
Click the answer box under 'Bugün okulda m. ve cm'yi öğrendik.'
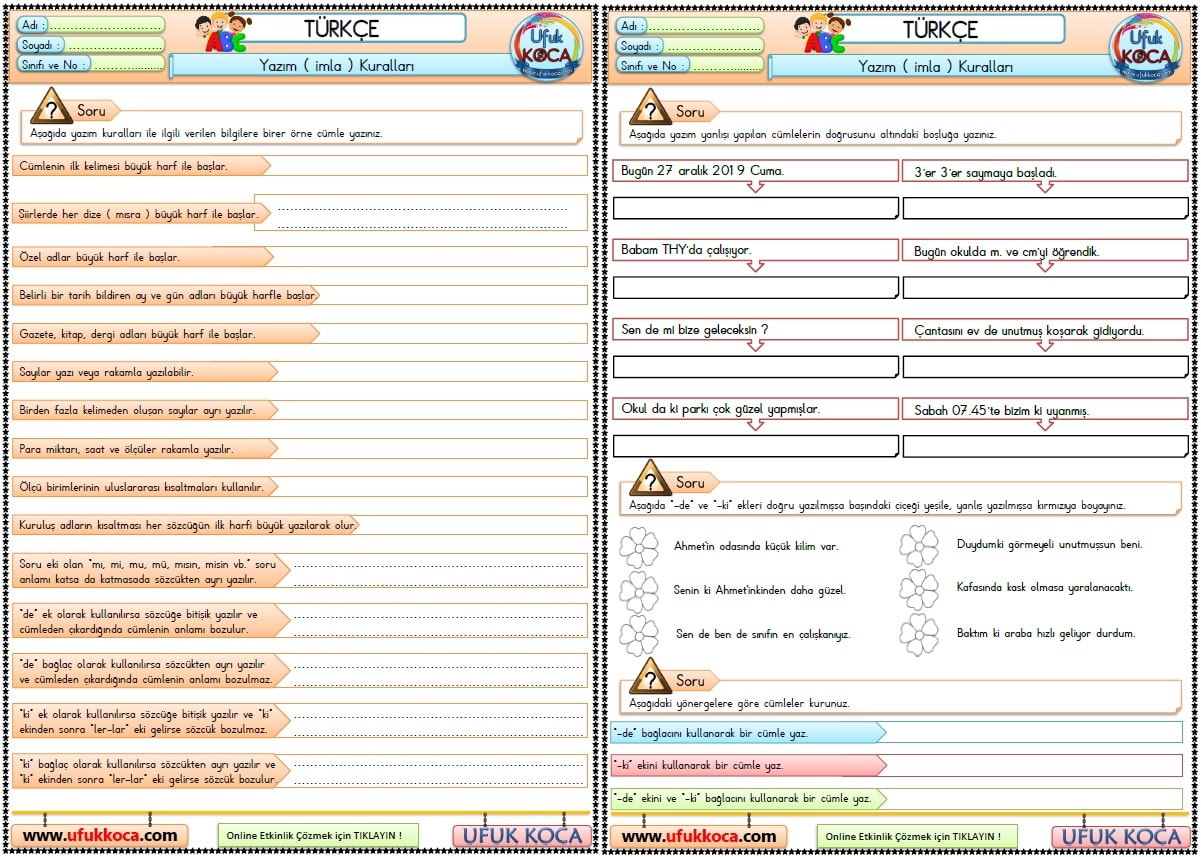1046,287
